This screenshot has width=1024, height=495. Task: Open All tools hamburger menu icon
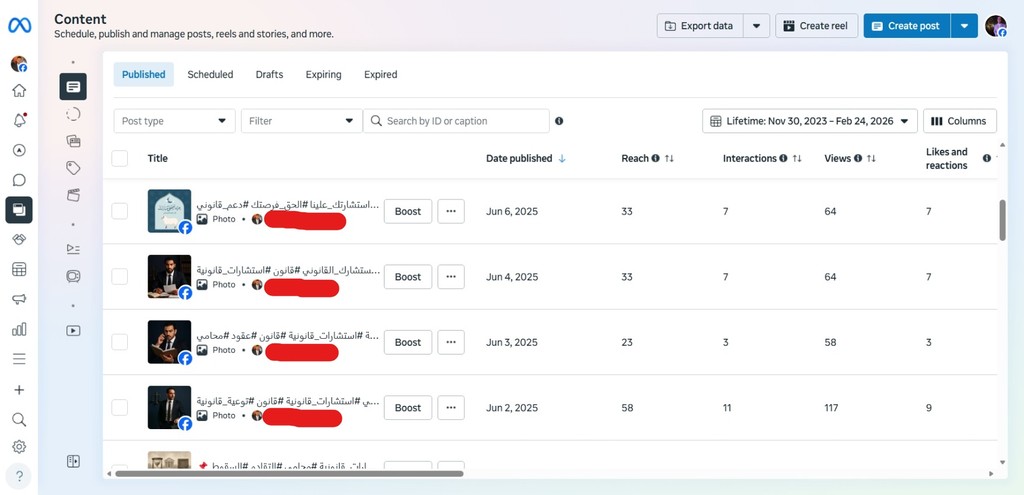click(19, 359)
